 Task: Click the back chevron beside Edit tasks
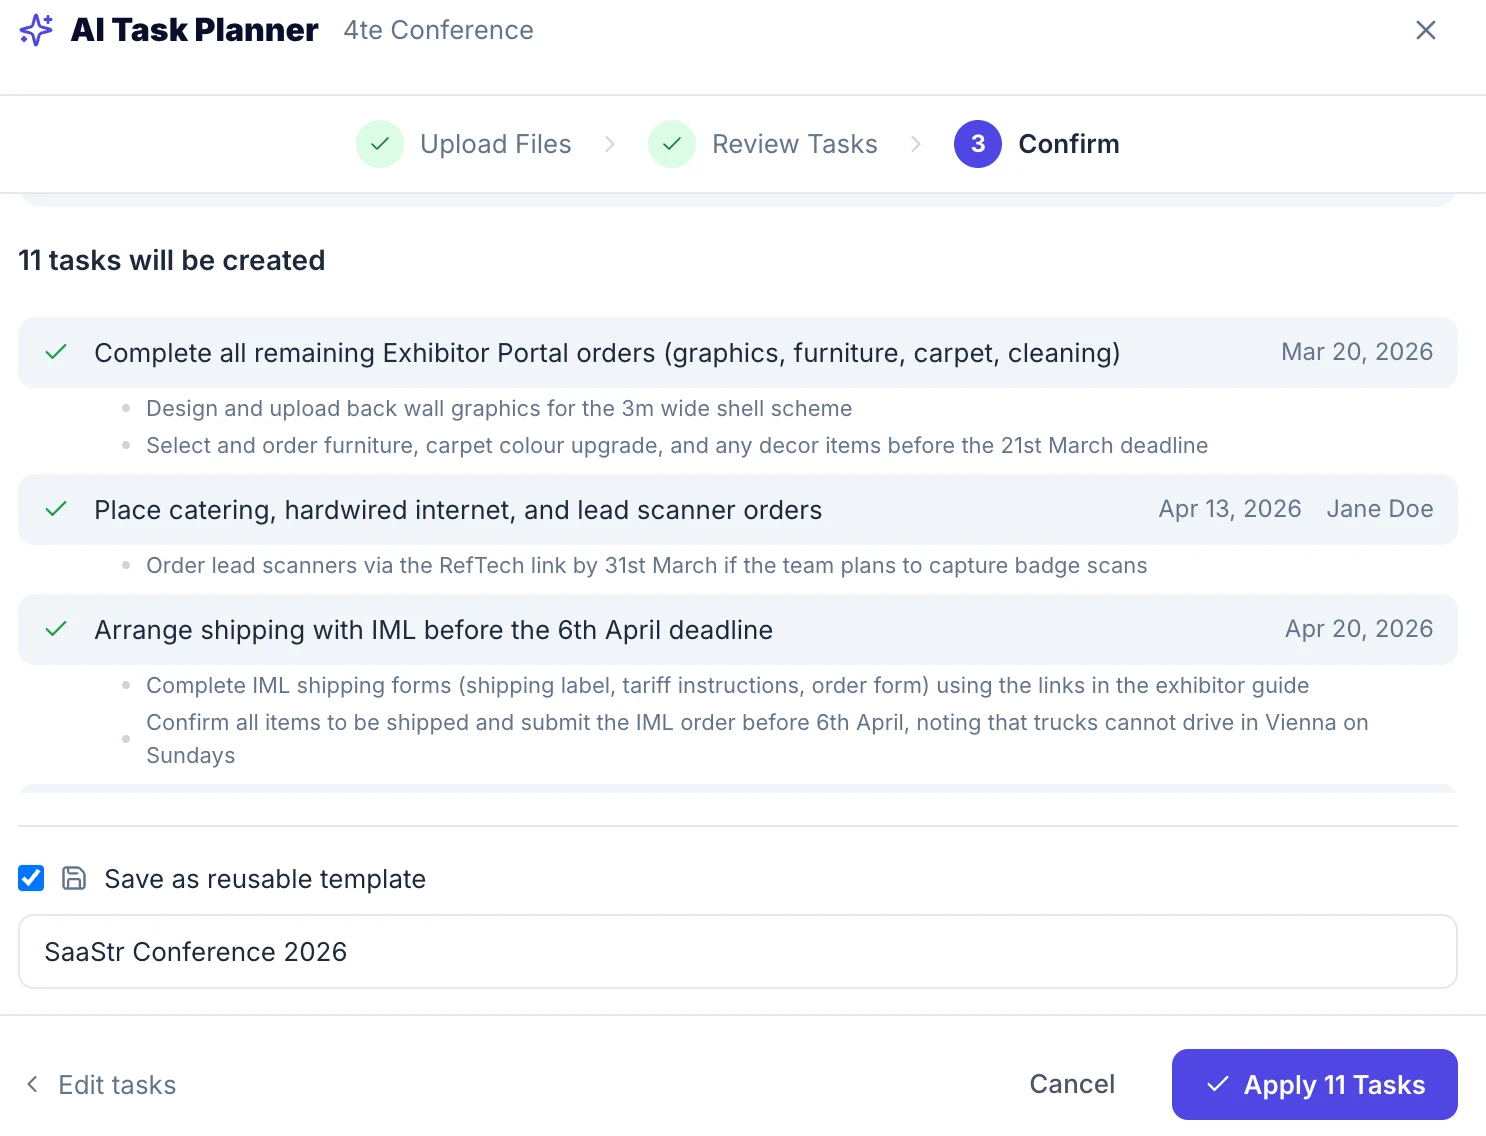tap(31, 1084)
